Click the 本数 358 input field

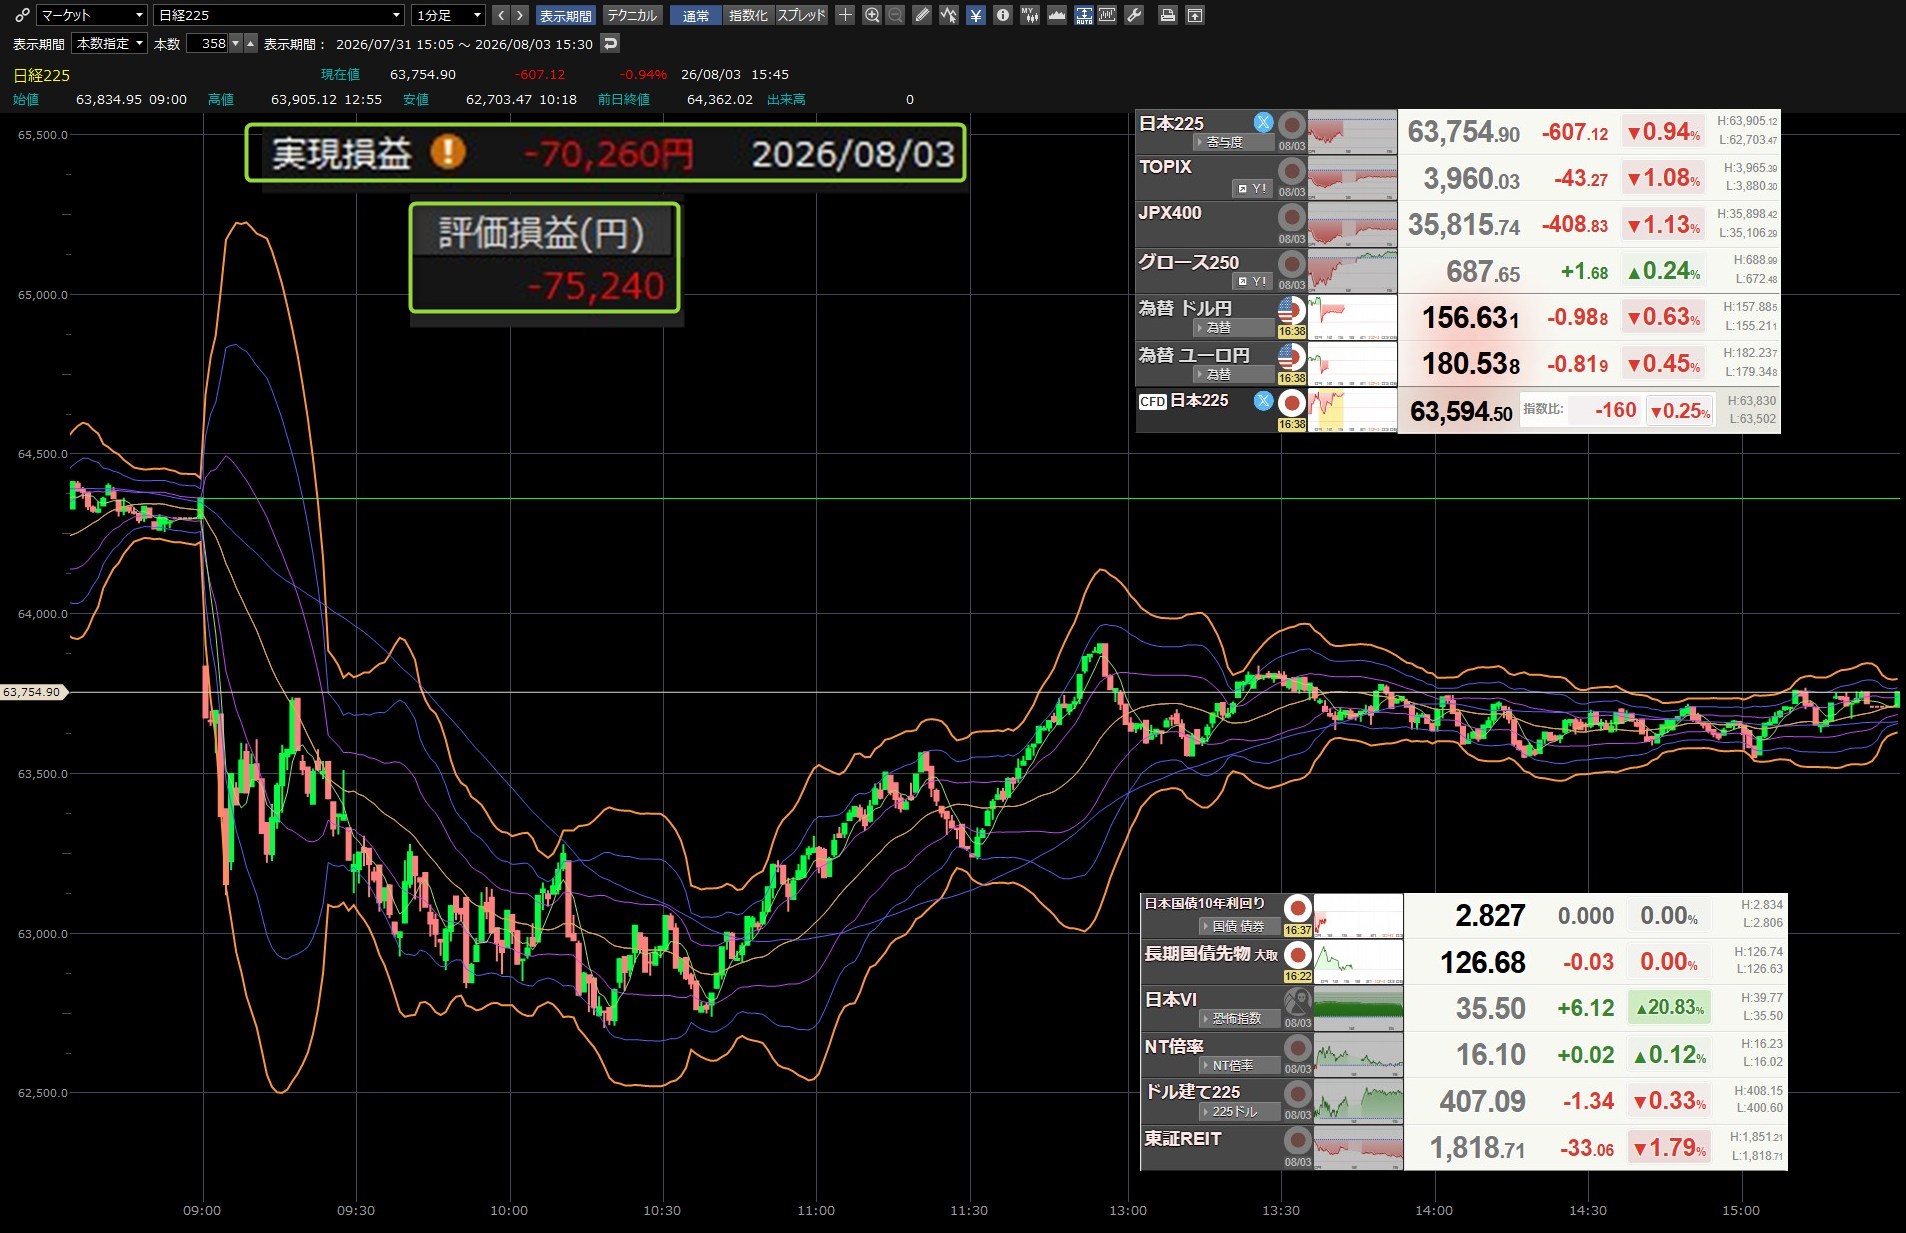[208, 44]
